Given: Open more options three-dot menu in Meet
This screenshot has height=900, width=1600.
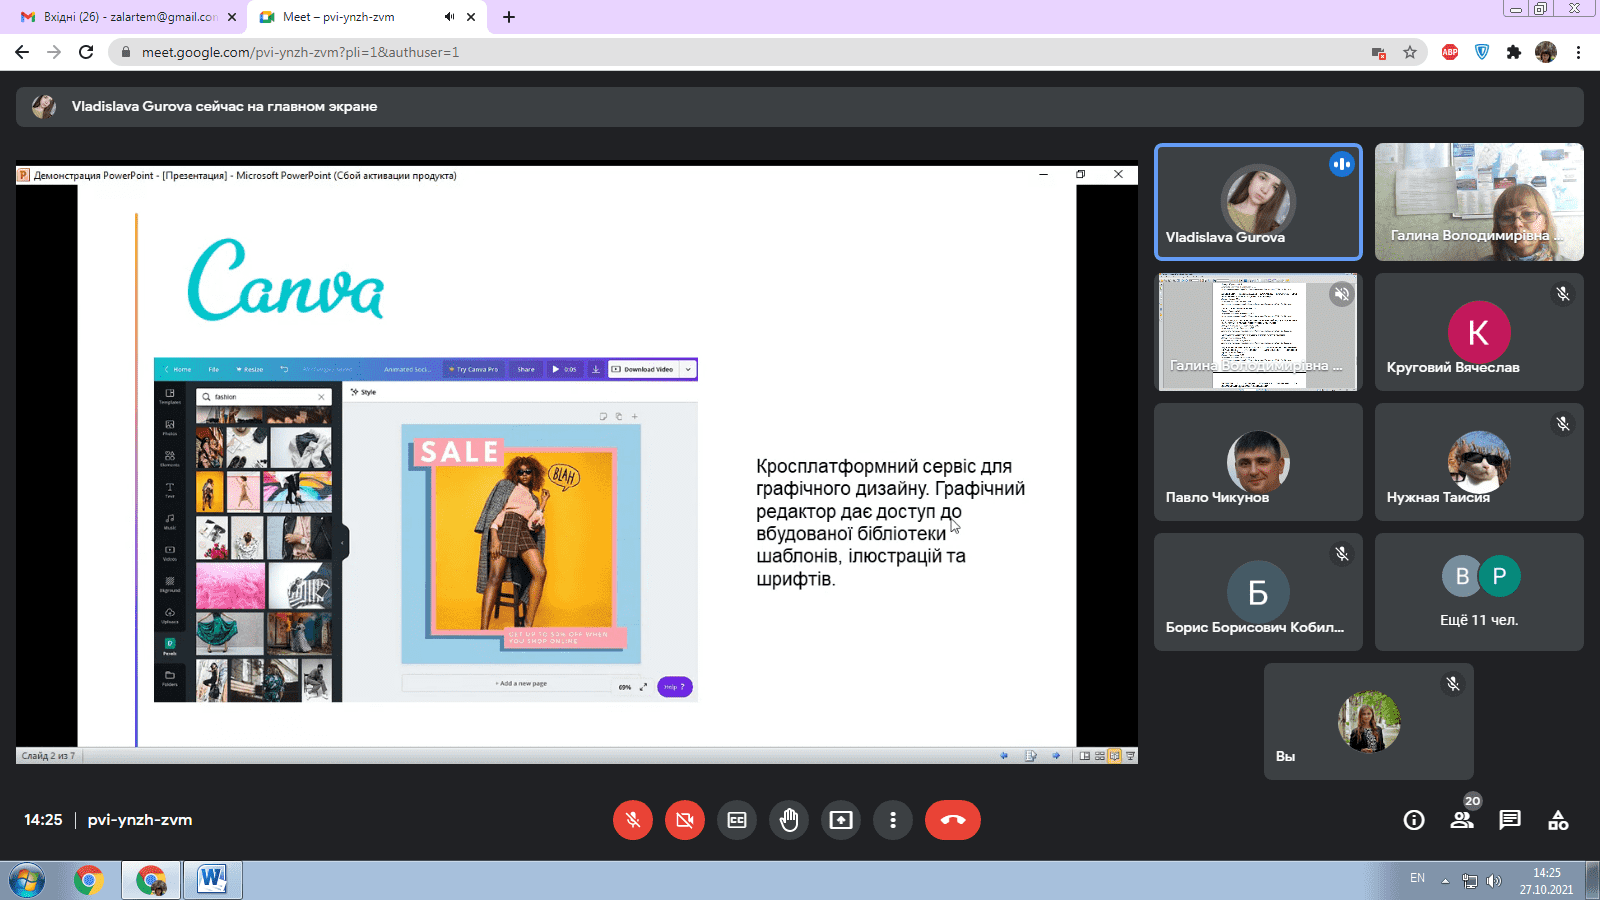Looking at the screenshot, I should pyautogui.click(x=893, y=820).
